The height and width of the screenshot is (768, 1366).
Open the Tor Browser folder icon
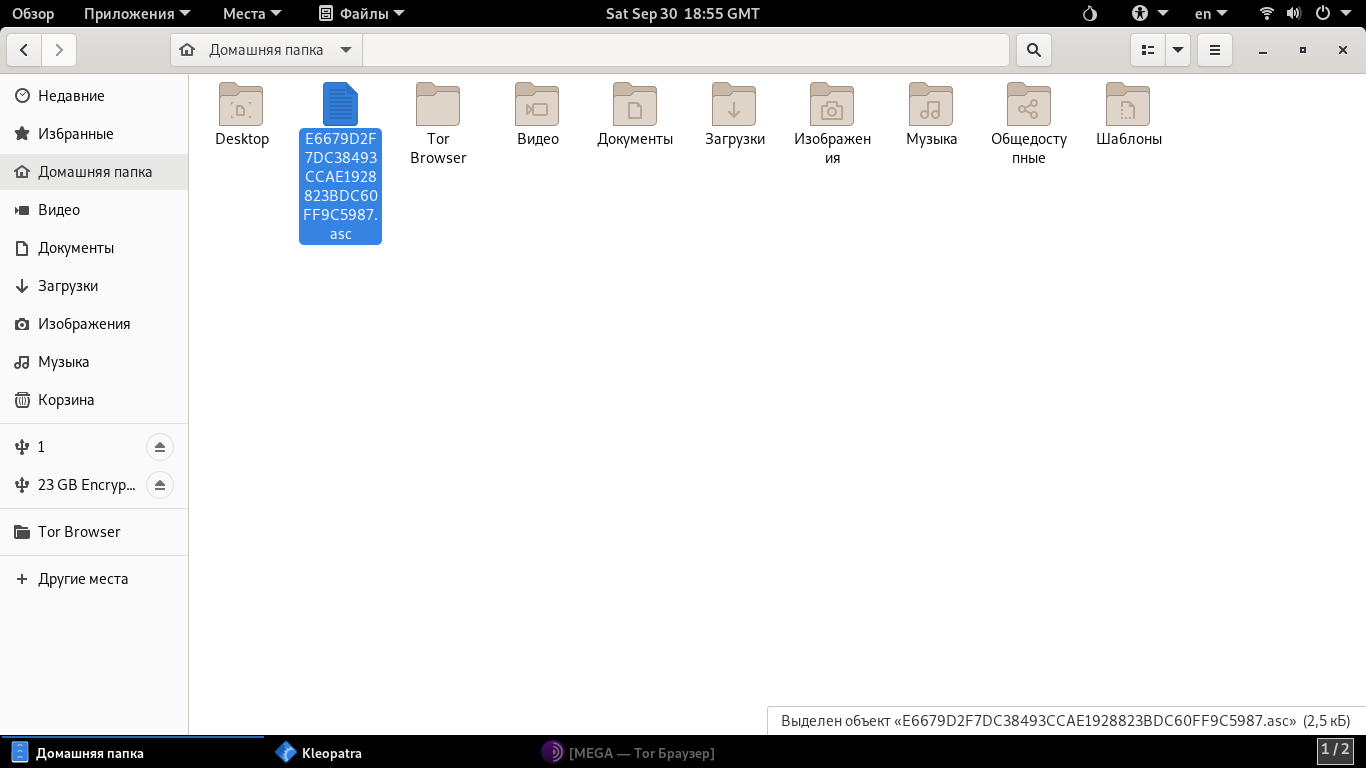tap(438, 105)
